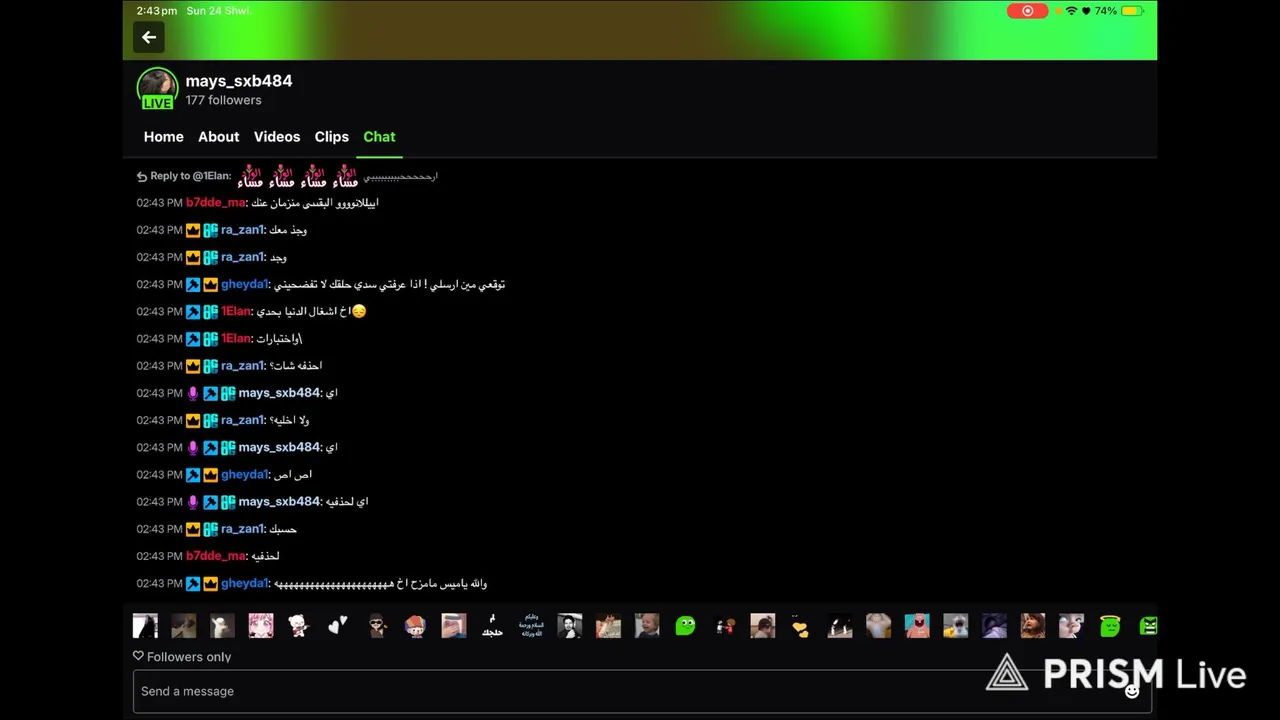This screenshot has width=1280, height=720.
Task: Choose the black-and-white portrait man emote
Action: click(x=570, y=626)
